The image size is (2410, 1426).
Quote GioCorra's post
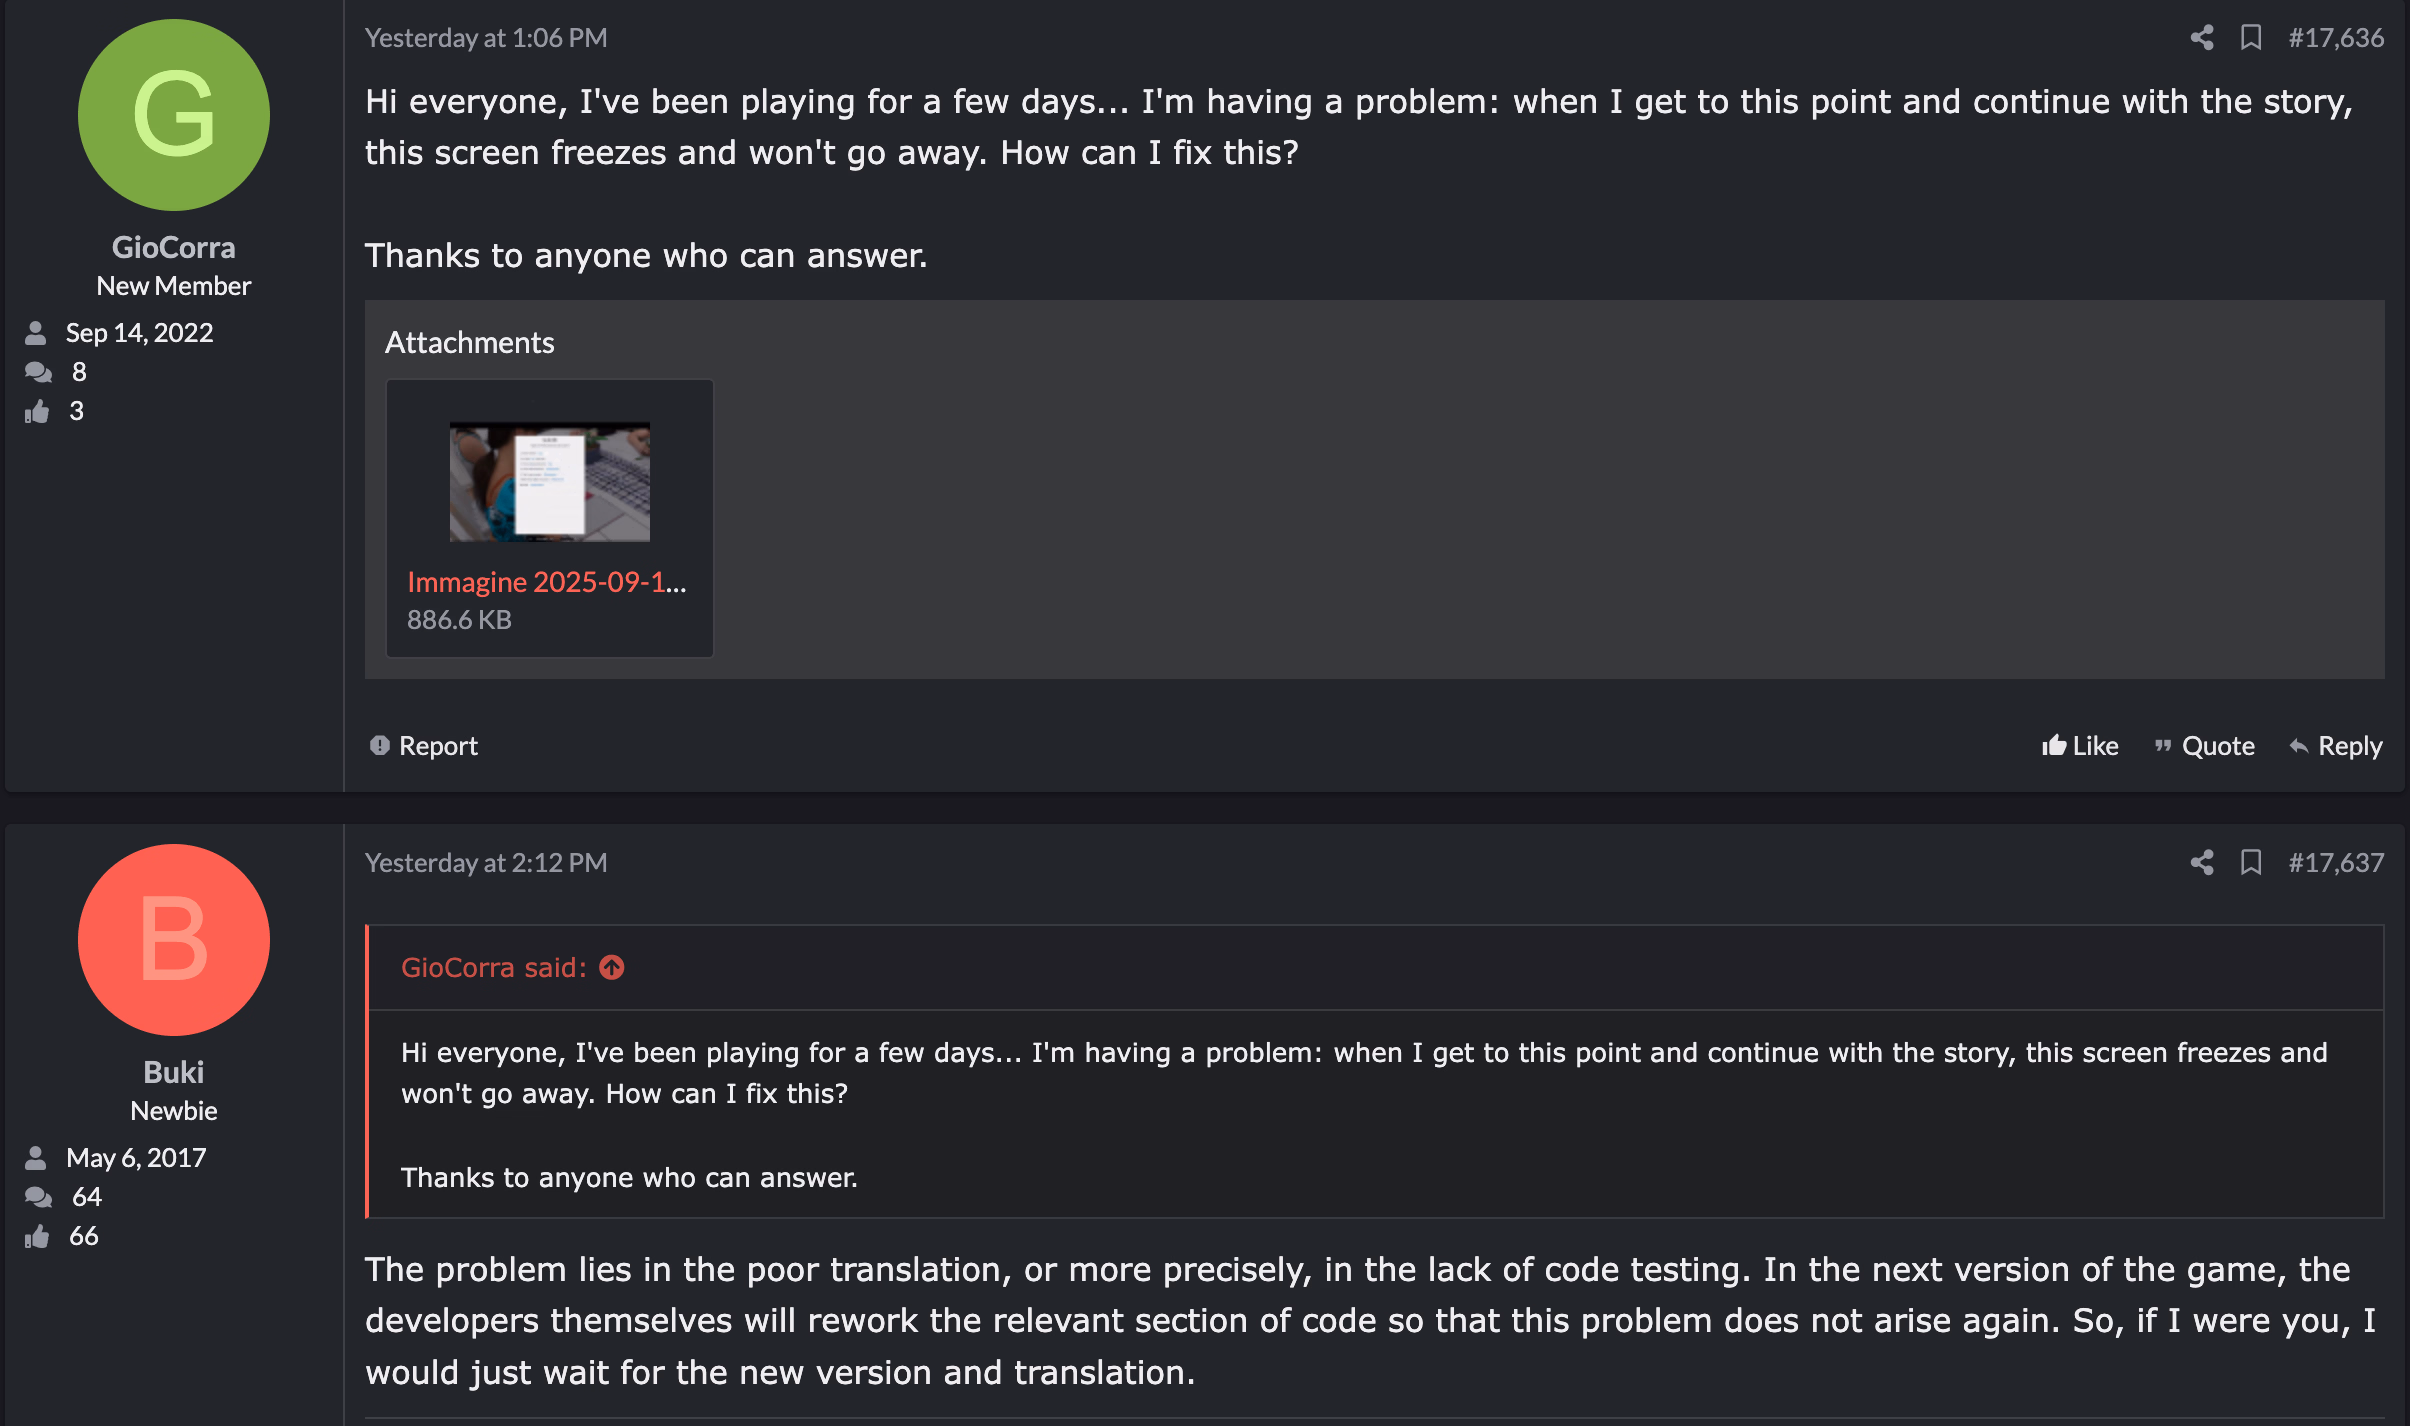pyautogui.click(x=2205, y=746)
